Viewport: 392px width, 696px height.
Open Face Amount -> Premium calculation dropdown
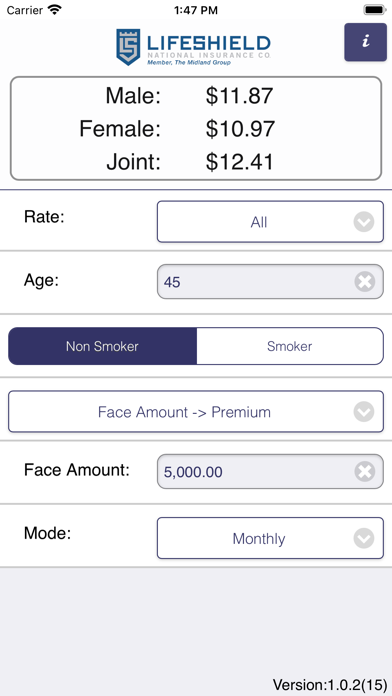(x=196, y=412)
